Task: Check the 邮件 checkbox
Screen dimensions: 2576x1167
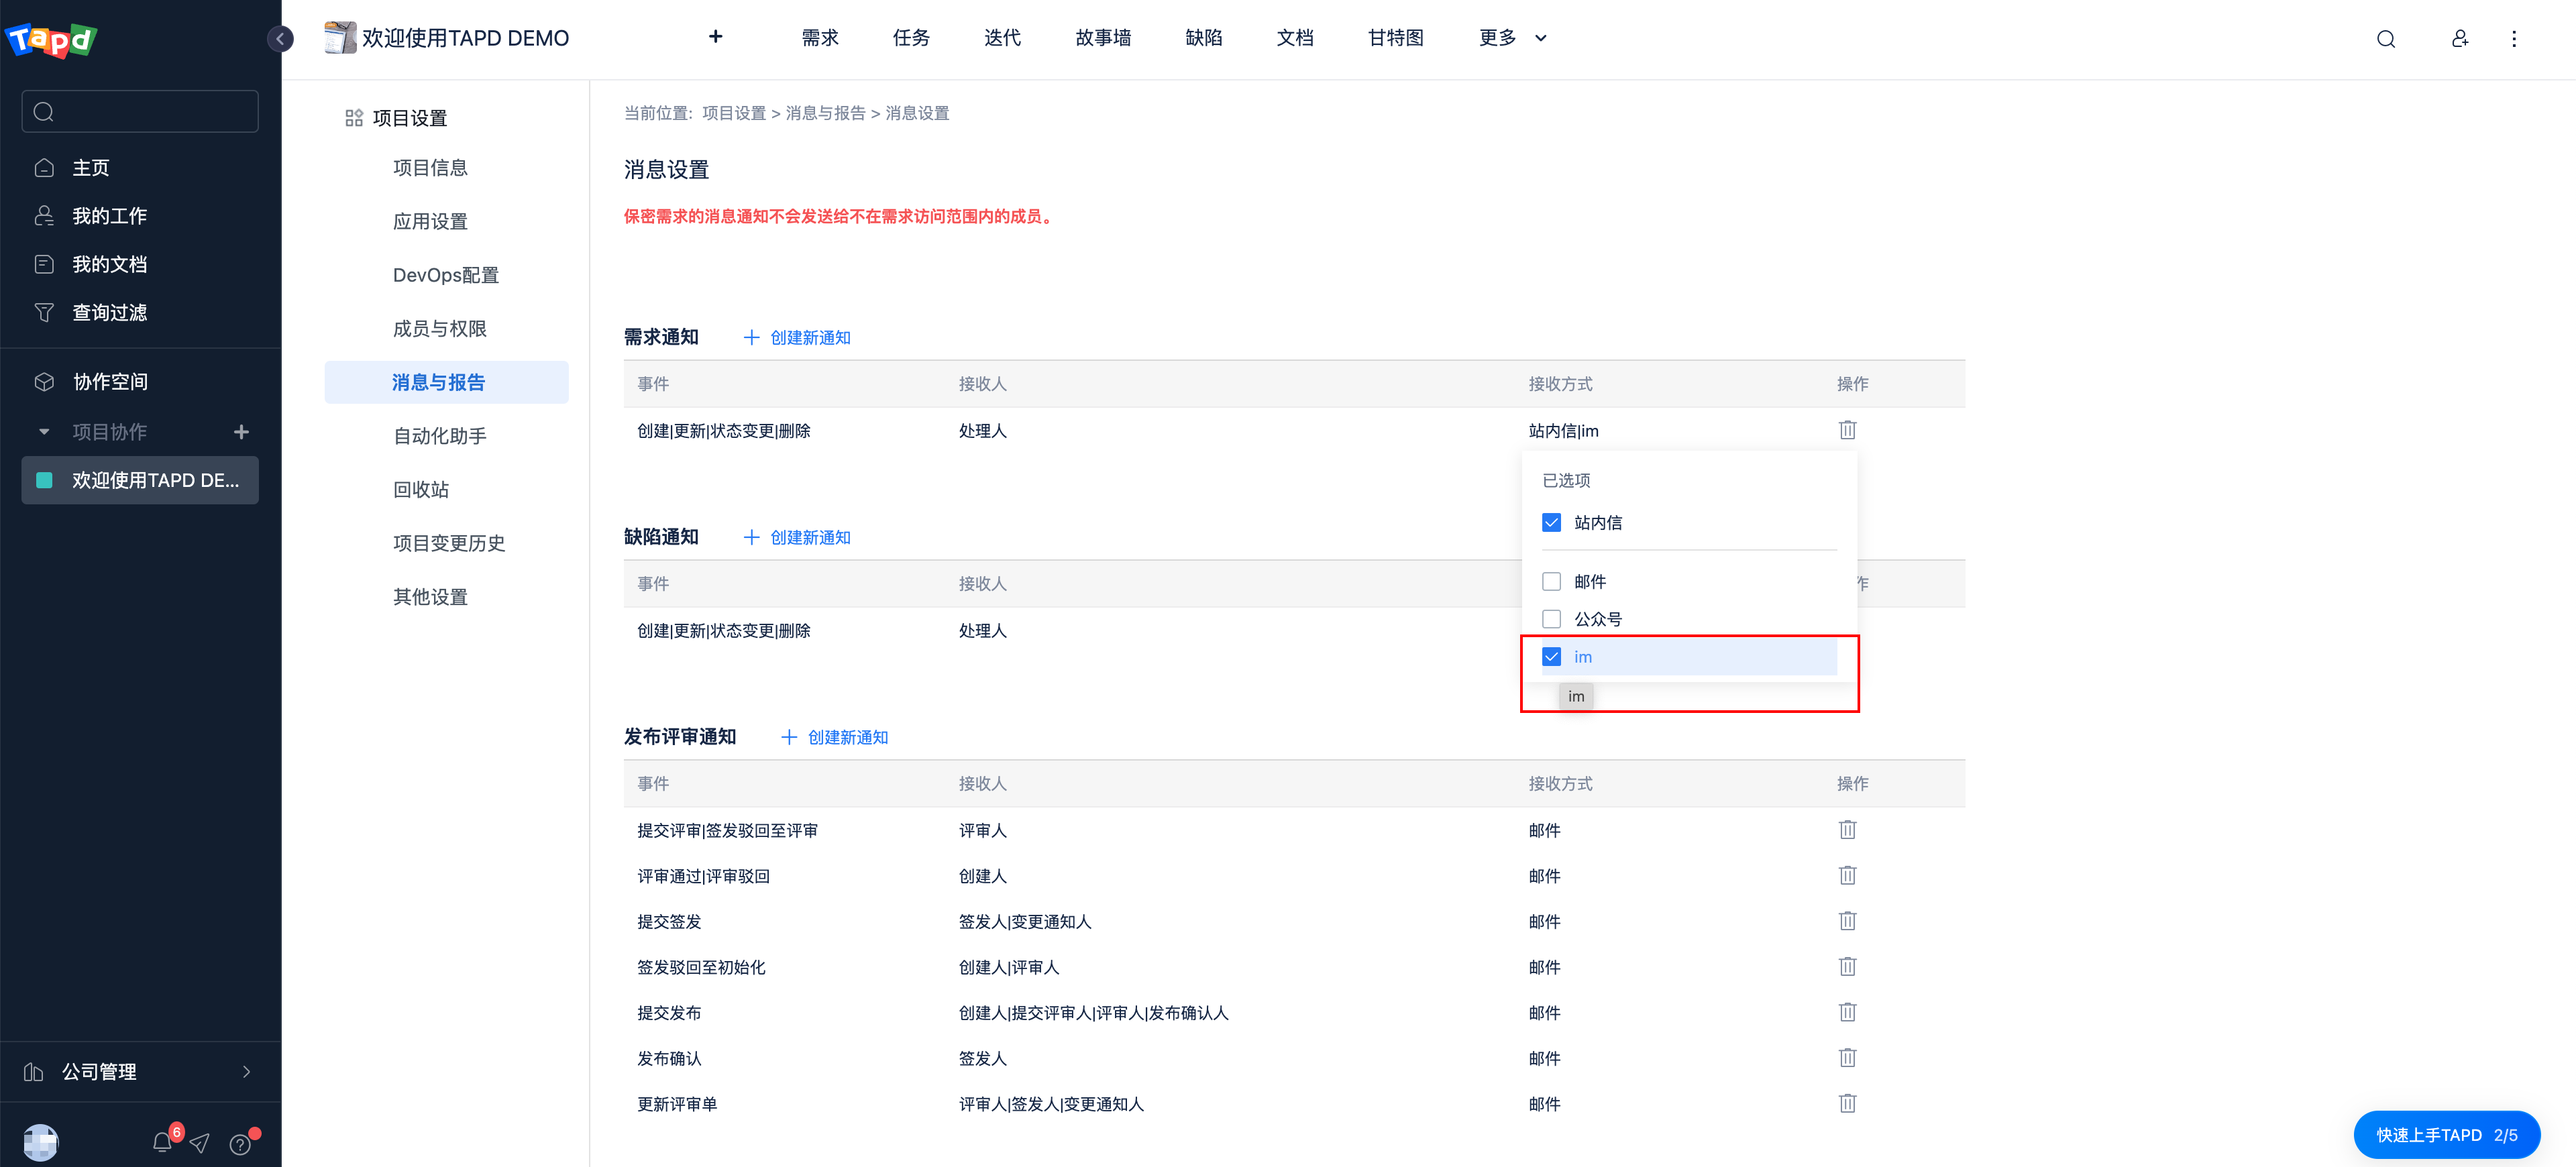Action: [x=1551, y=582]
